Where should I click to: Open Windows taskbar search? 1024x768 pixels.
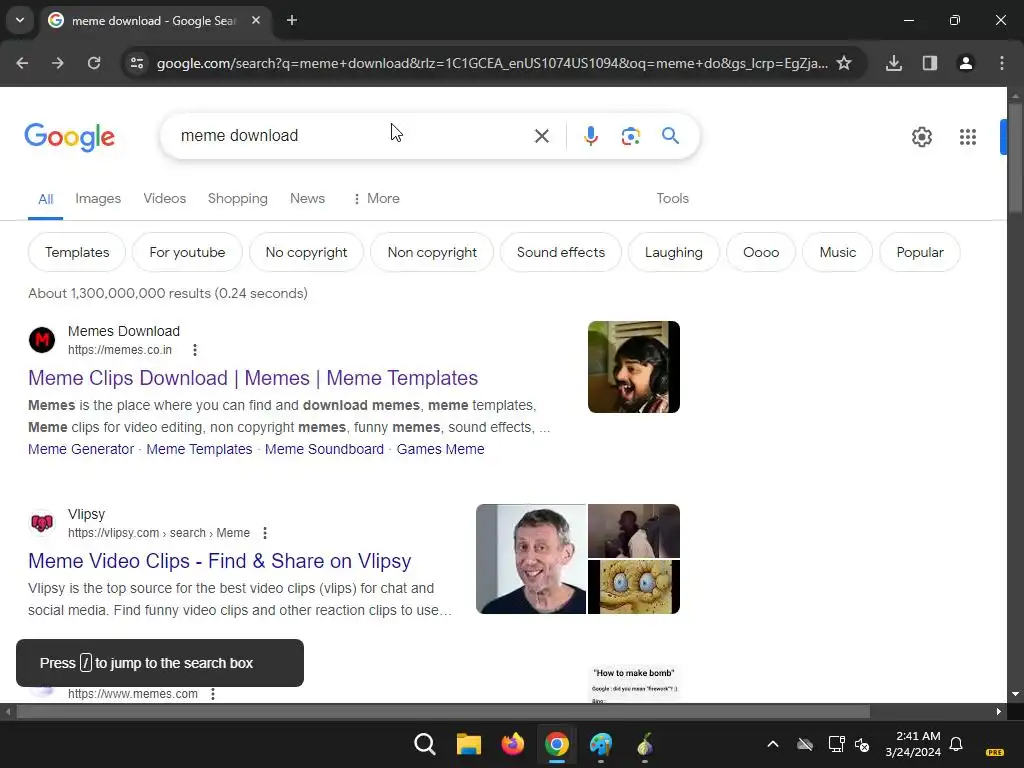coord(424,744)
